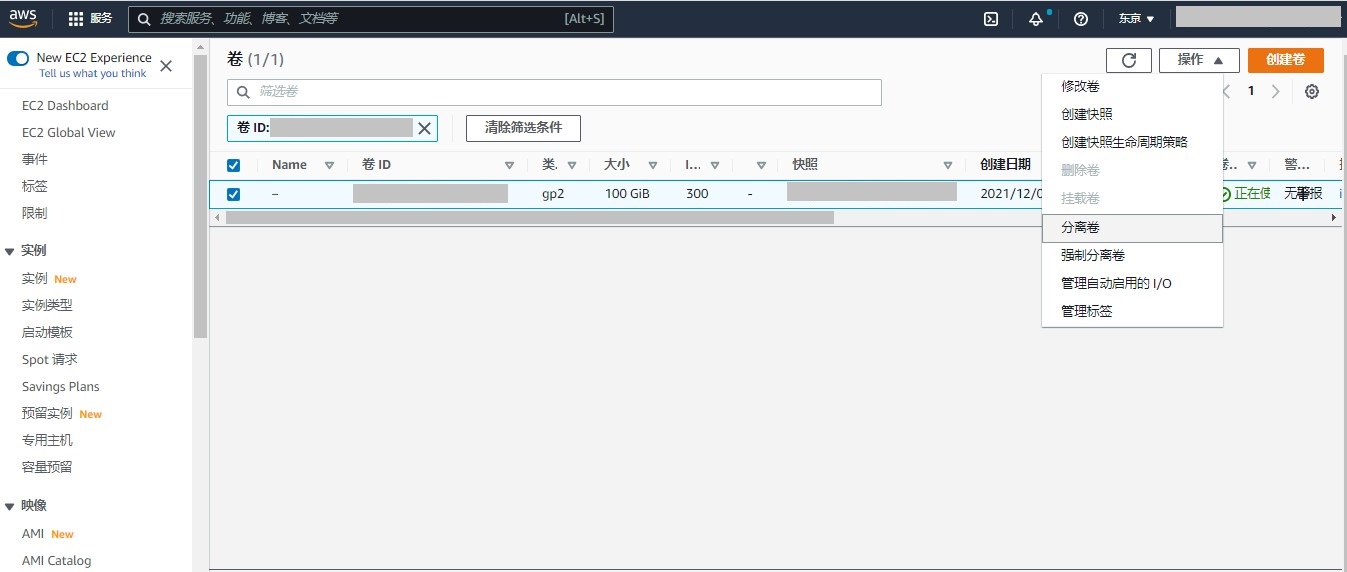This screenshot has width=1347, height=572.
Task: Click the 创建卷 button
Action: point(1286,60)
